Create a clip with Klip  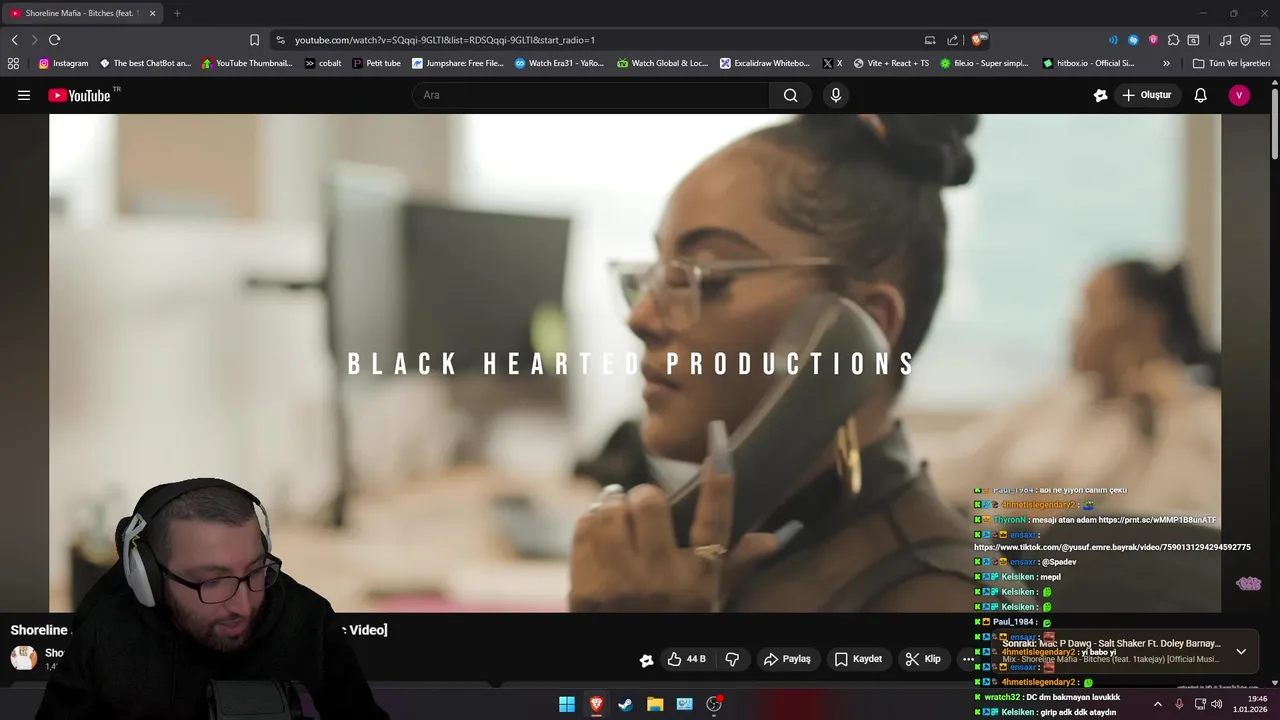coord(923,659)
